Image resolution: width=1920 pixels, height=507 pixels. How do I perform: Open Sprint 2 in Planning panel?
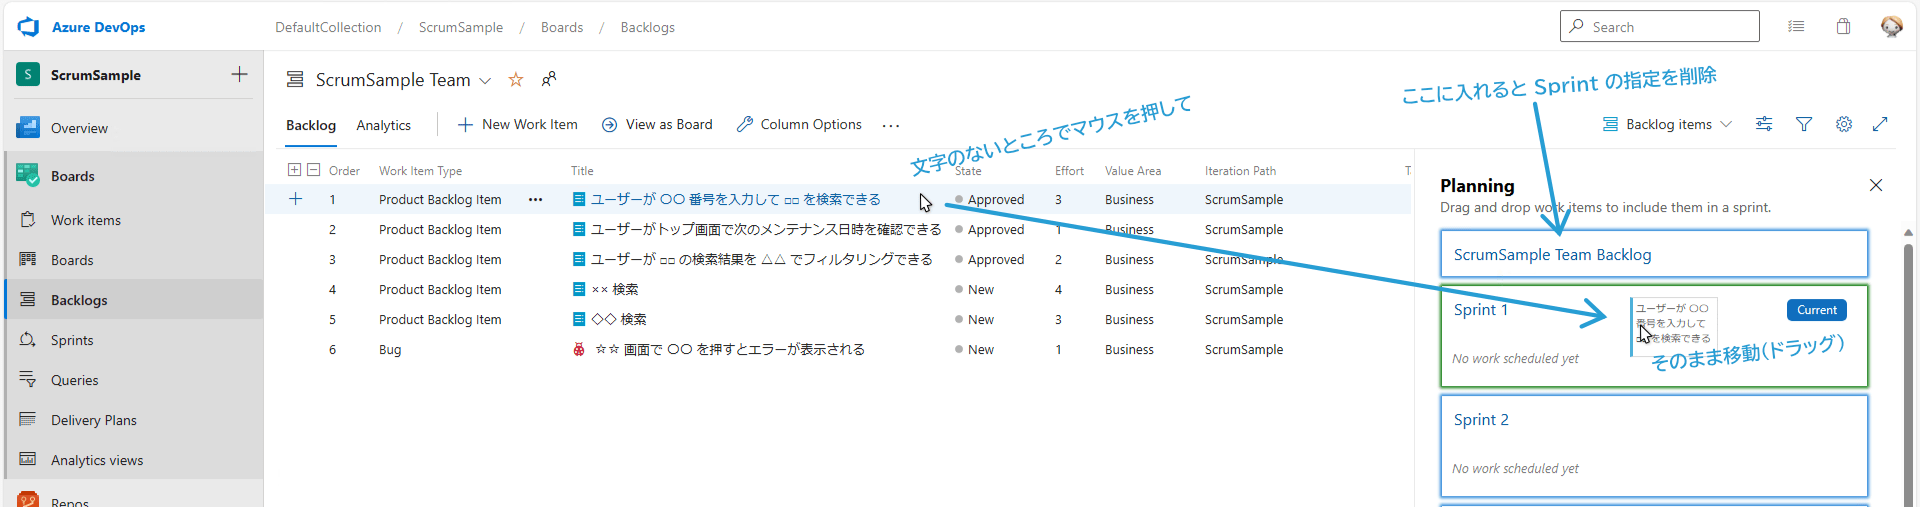coord(1482,420)
